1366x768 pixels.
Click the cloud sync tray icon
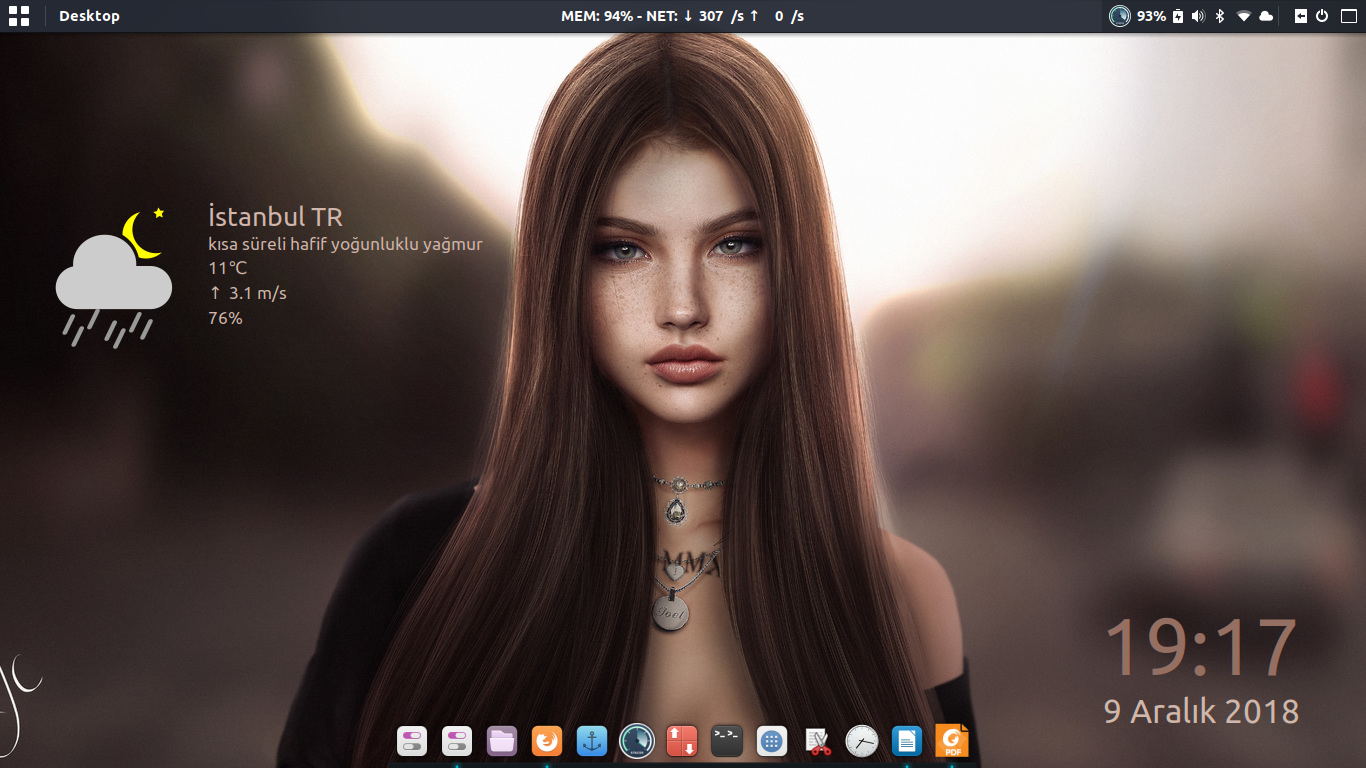(1266, 16)
